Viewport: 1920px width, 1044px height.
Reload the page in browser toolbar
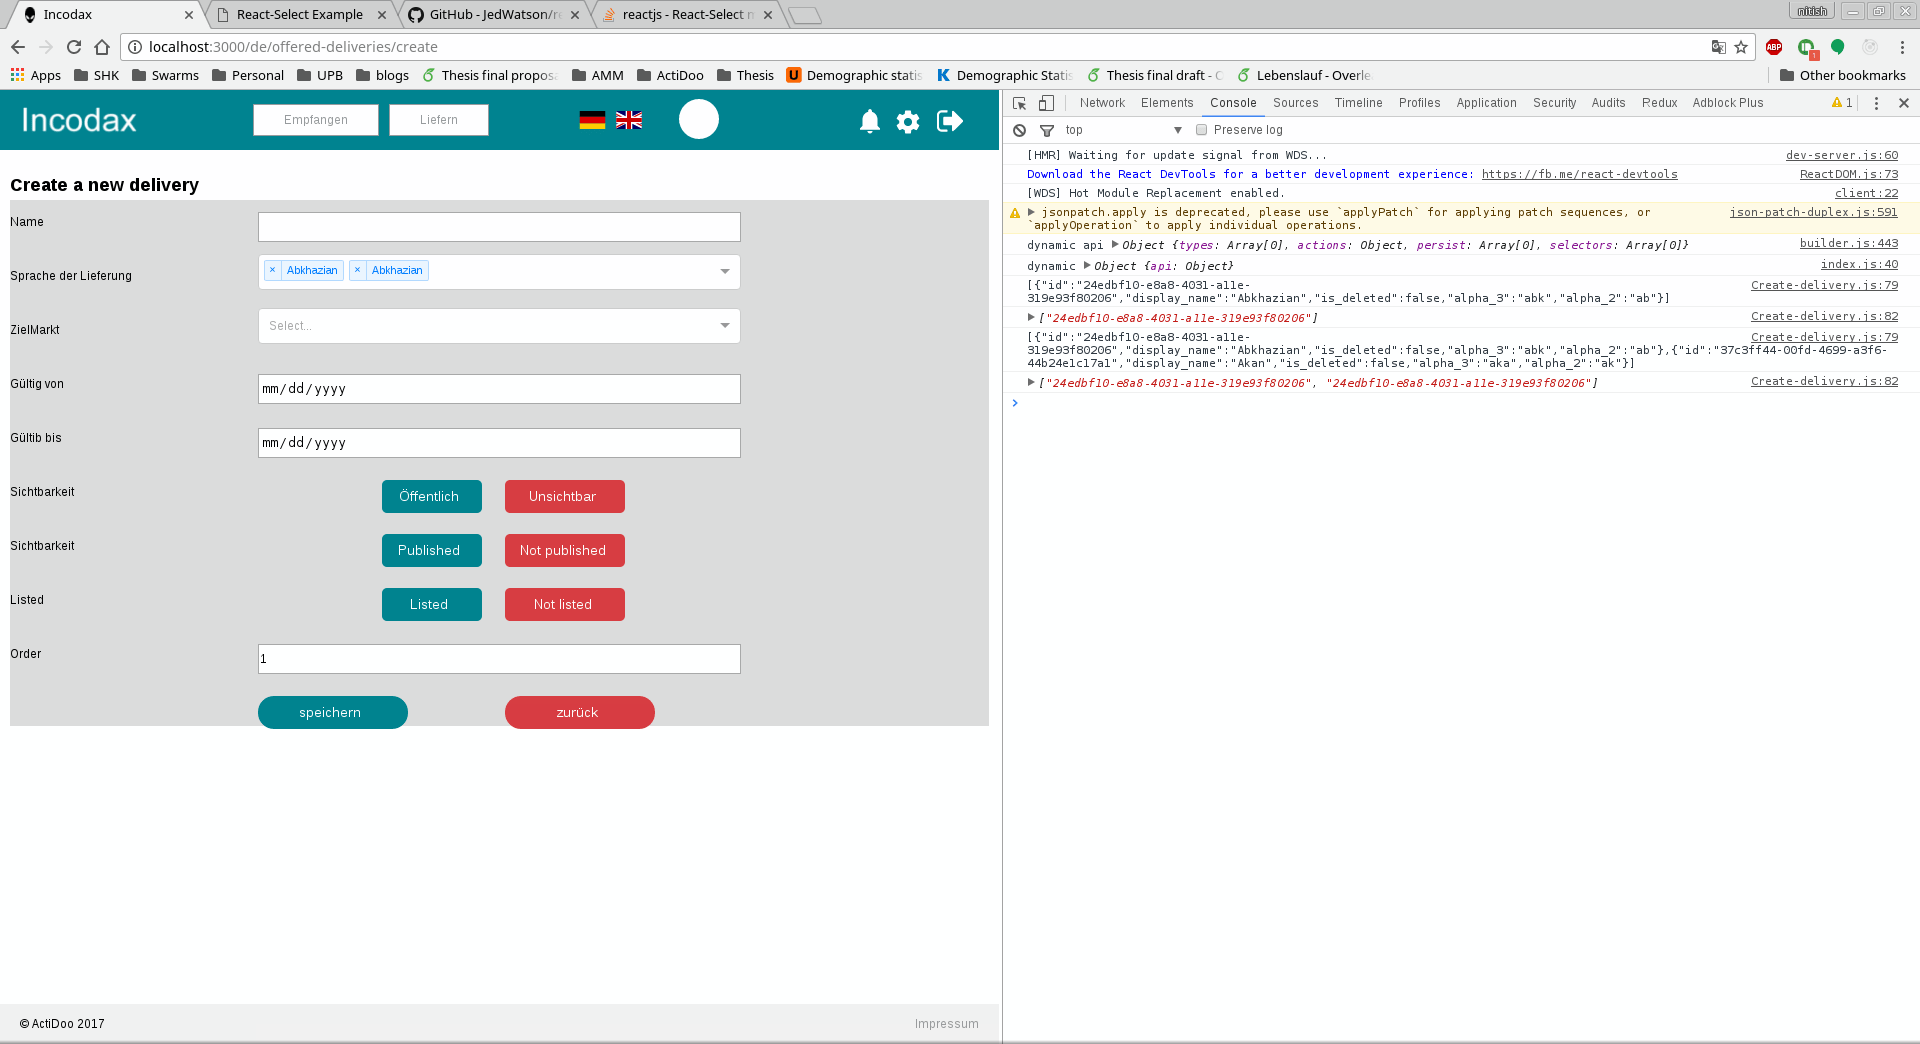pyautogui.click(x=74, y=47)
